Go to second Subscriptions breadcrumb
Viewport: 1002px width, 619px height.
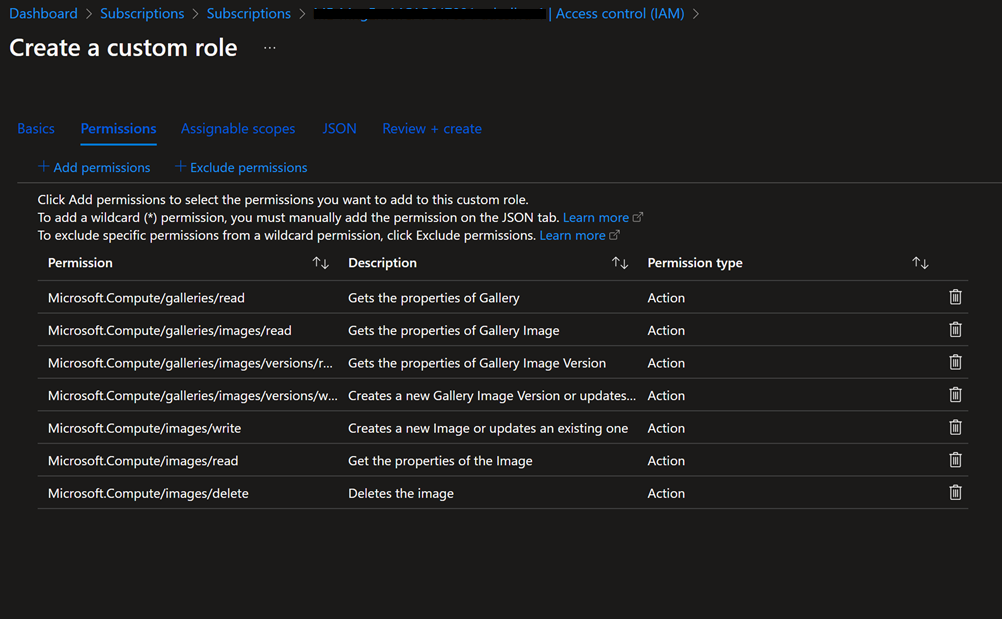[x=249, y=13]
